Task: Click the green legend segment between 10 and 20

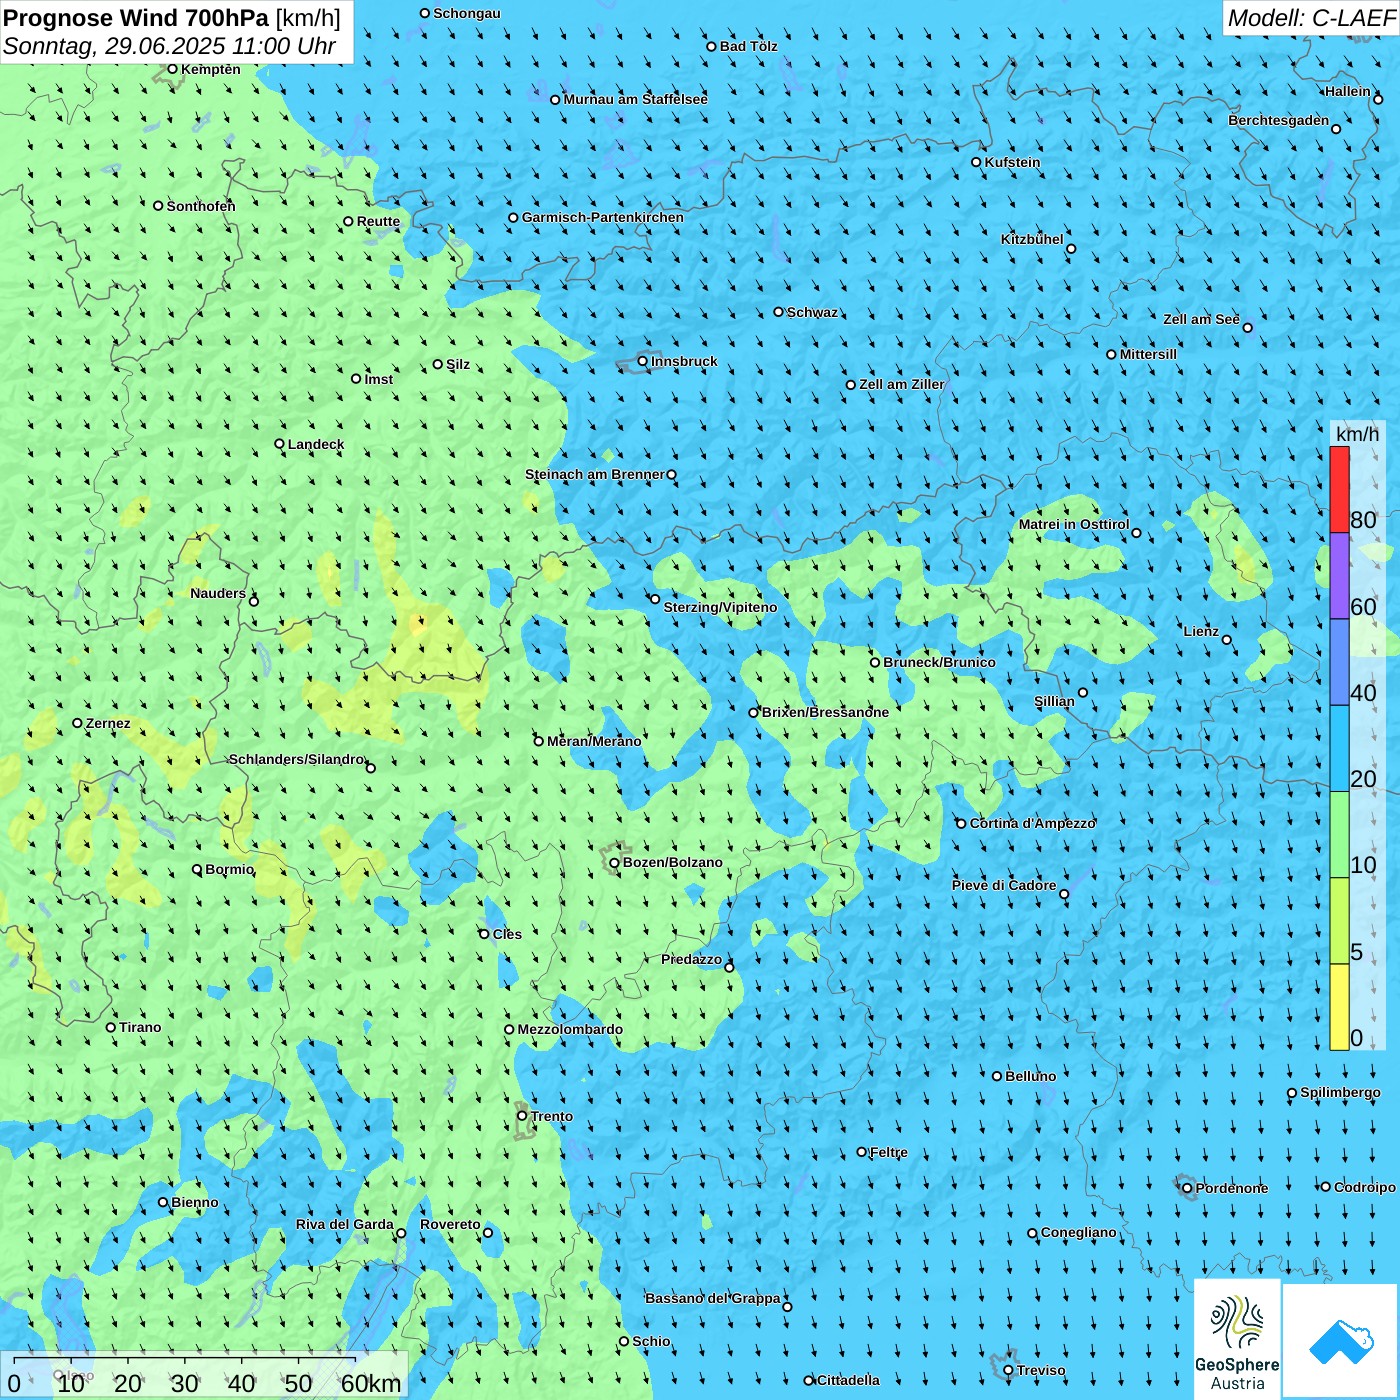Action: [x=1339, y=835]
